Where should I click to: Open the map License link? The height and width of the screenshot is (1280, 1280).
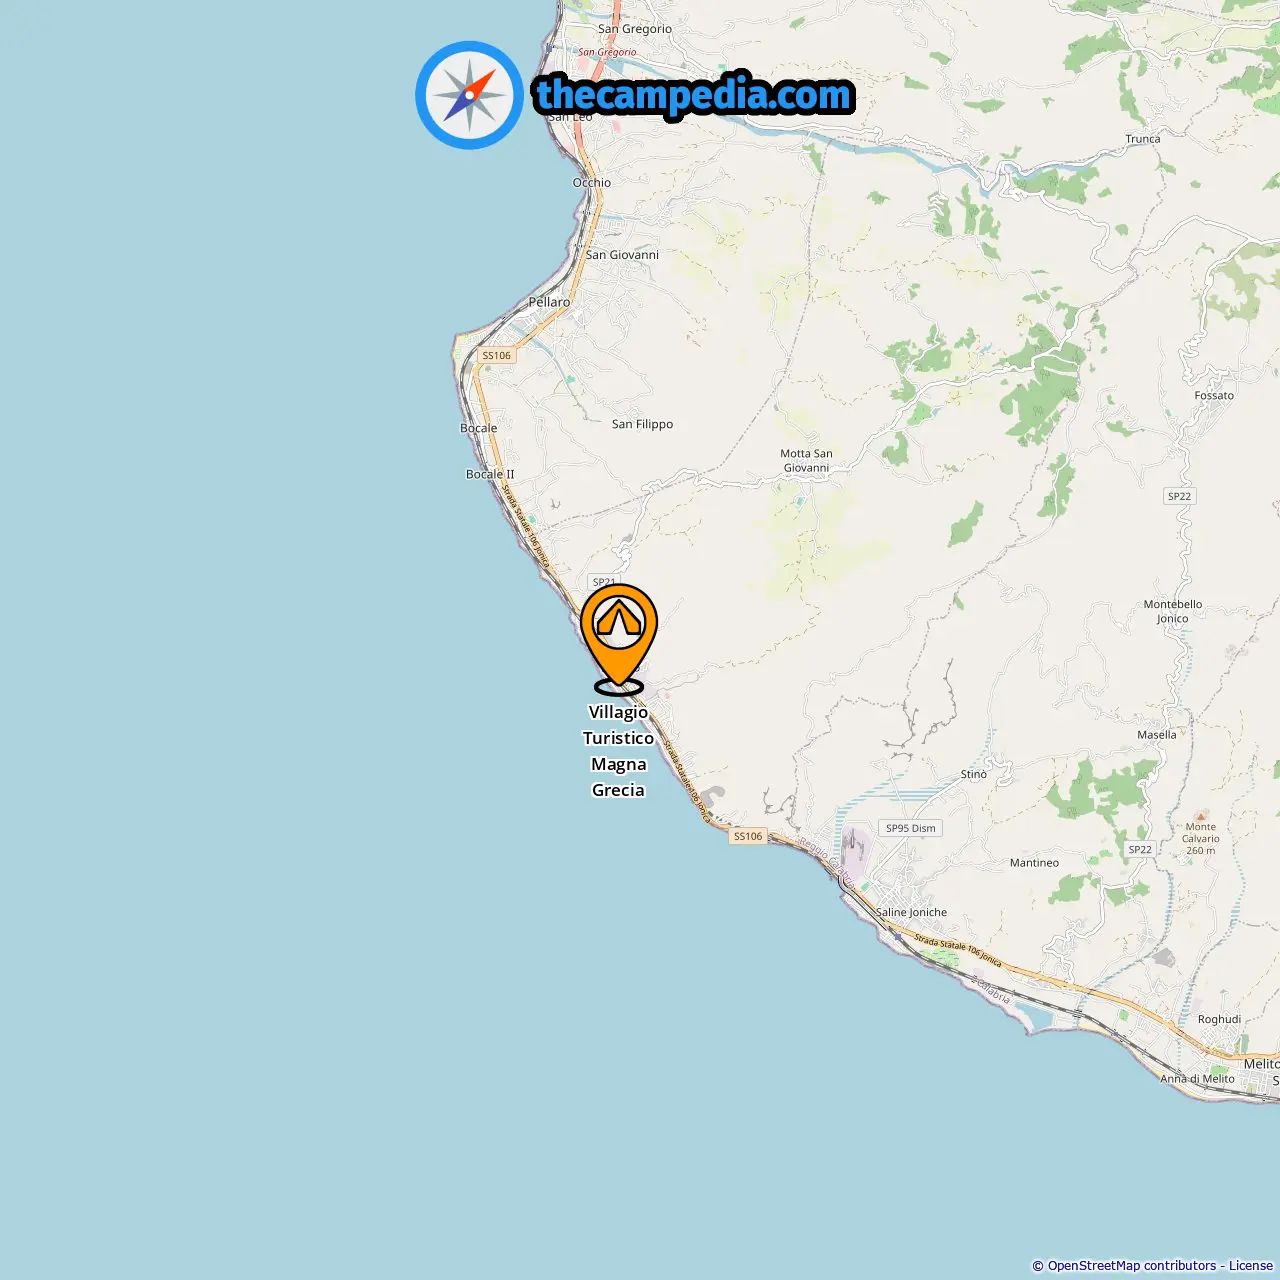coord(1251,1266)
